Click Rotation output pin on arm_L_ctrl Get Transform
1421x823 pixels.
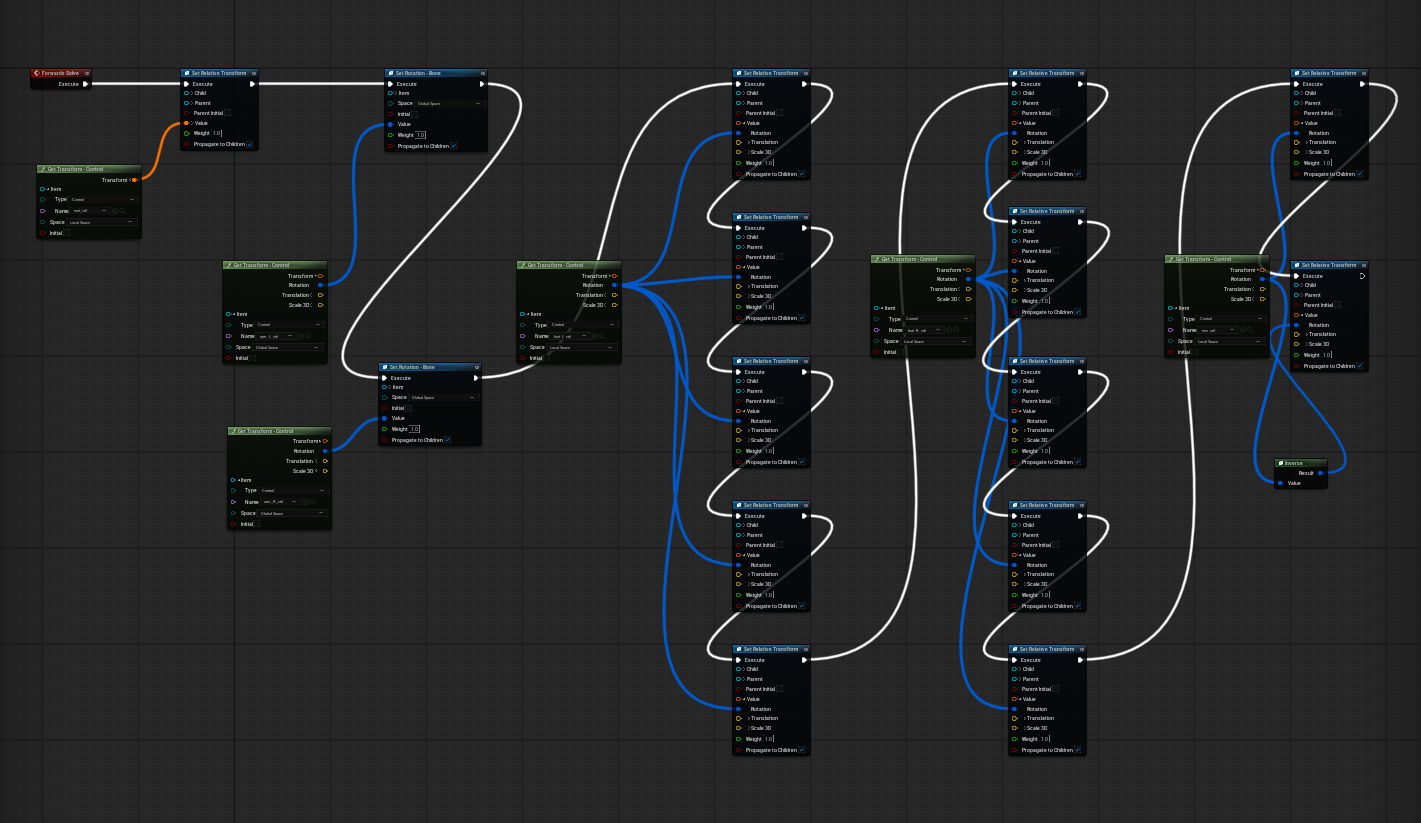(x=320, y=285)
